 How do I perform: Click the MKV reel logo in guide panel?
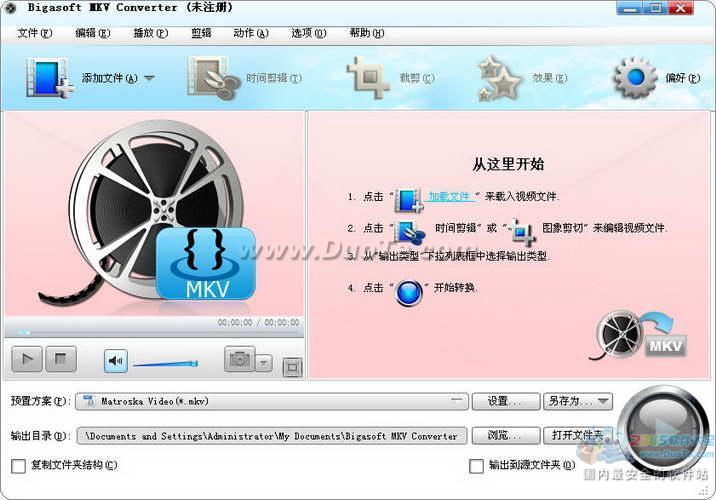(x=638, y=335)
